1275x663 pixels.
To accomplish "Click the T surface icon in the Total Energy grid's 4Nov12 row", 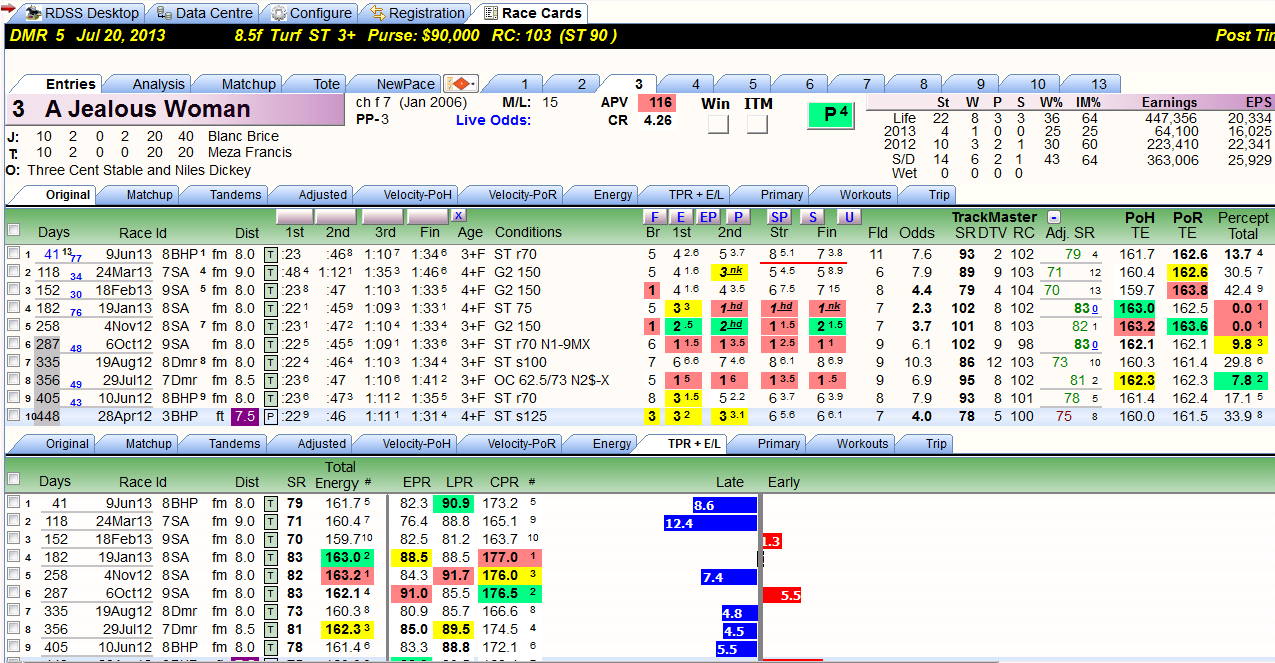I will click(x=271, y=575).
